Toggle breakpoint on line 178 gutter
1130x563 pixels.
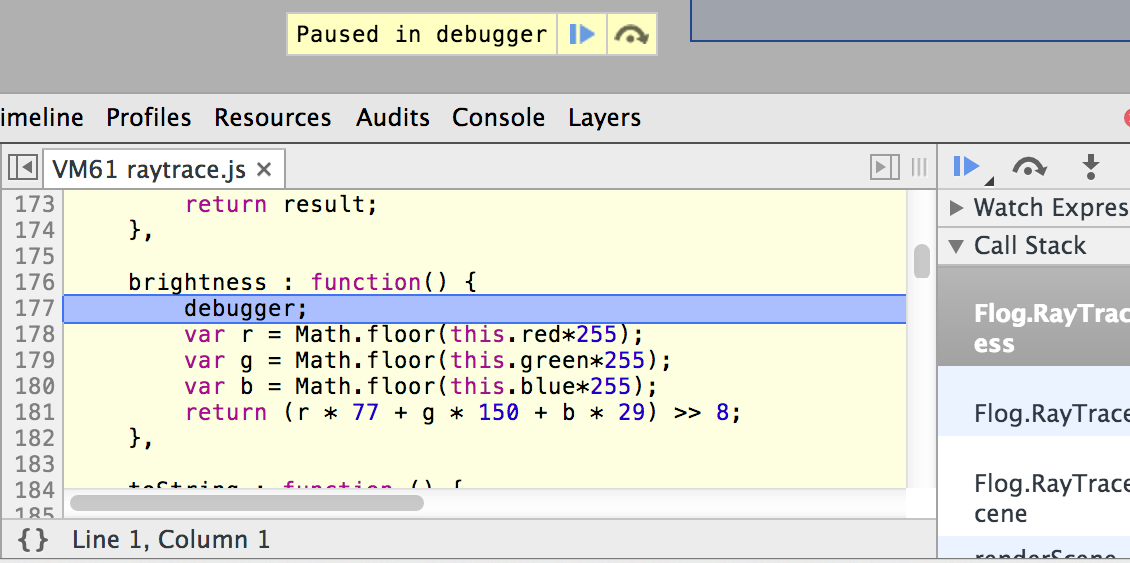pyautogui.click(x=33, y=334)
